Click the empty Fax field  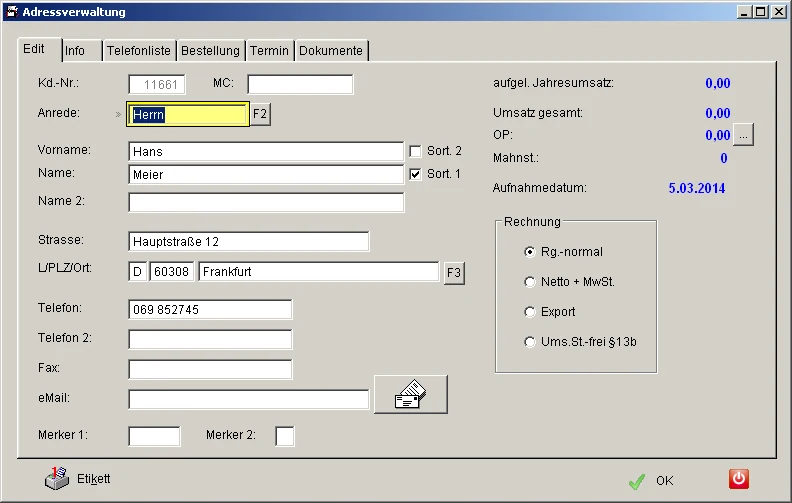[210, 369]
